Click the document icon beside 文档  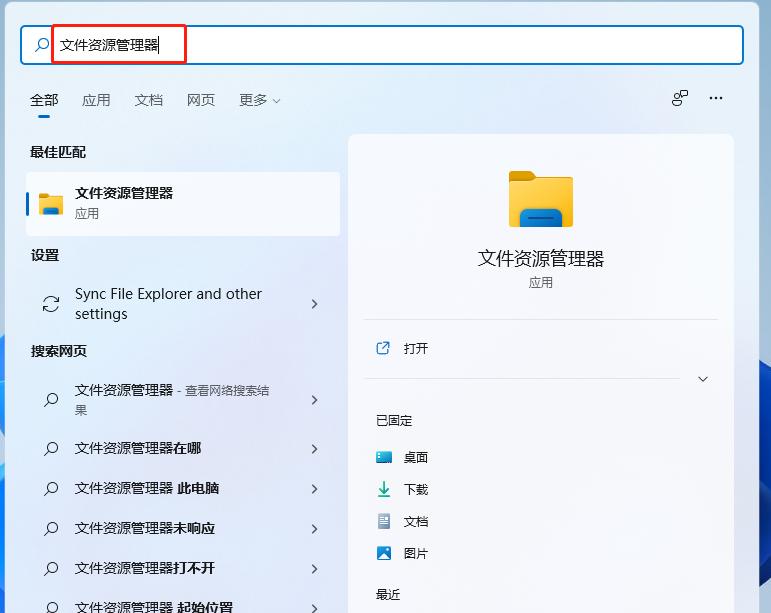[x=384, y=521]
